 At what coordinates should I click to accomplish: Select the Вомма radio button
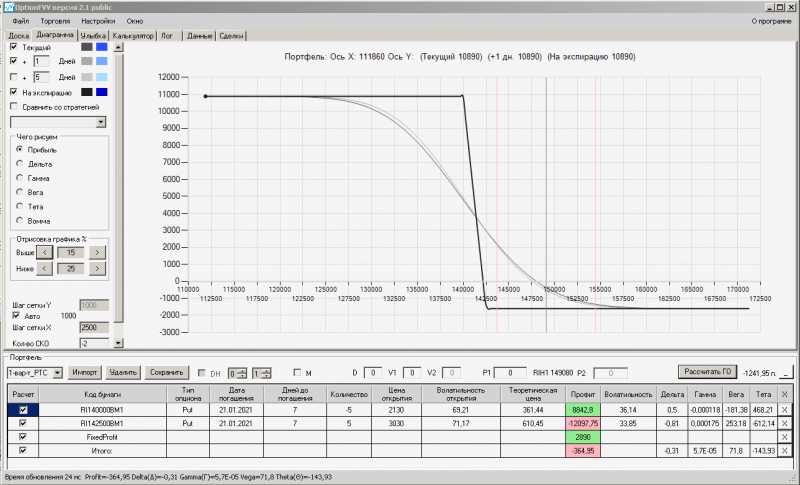pos(19,221)
